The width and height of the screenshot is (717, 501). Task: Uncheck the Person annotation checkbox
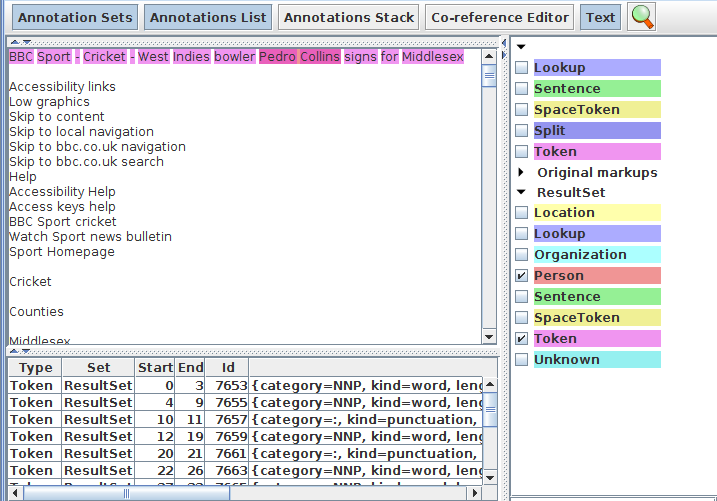tap(521, 276)
